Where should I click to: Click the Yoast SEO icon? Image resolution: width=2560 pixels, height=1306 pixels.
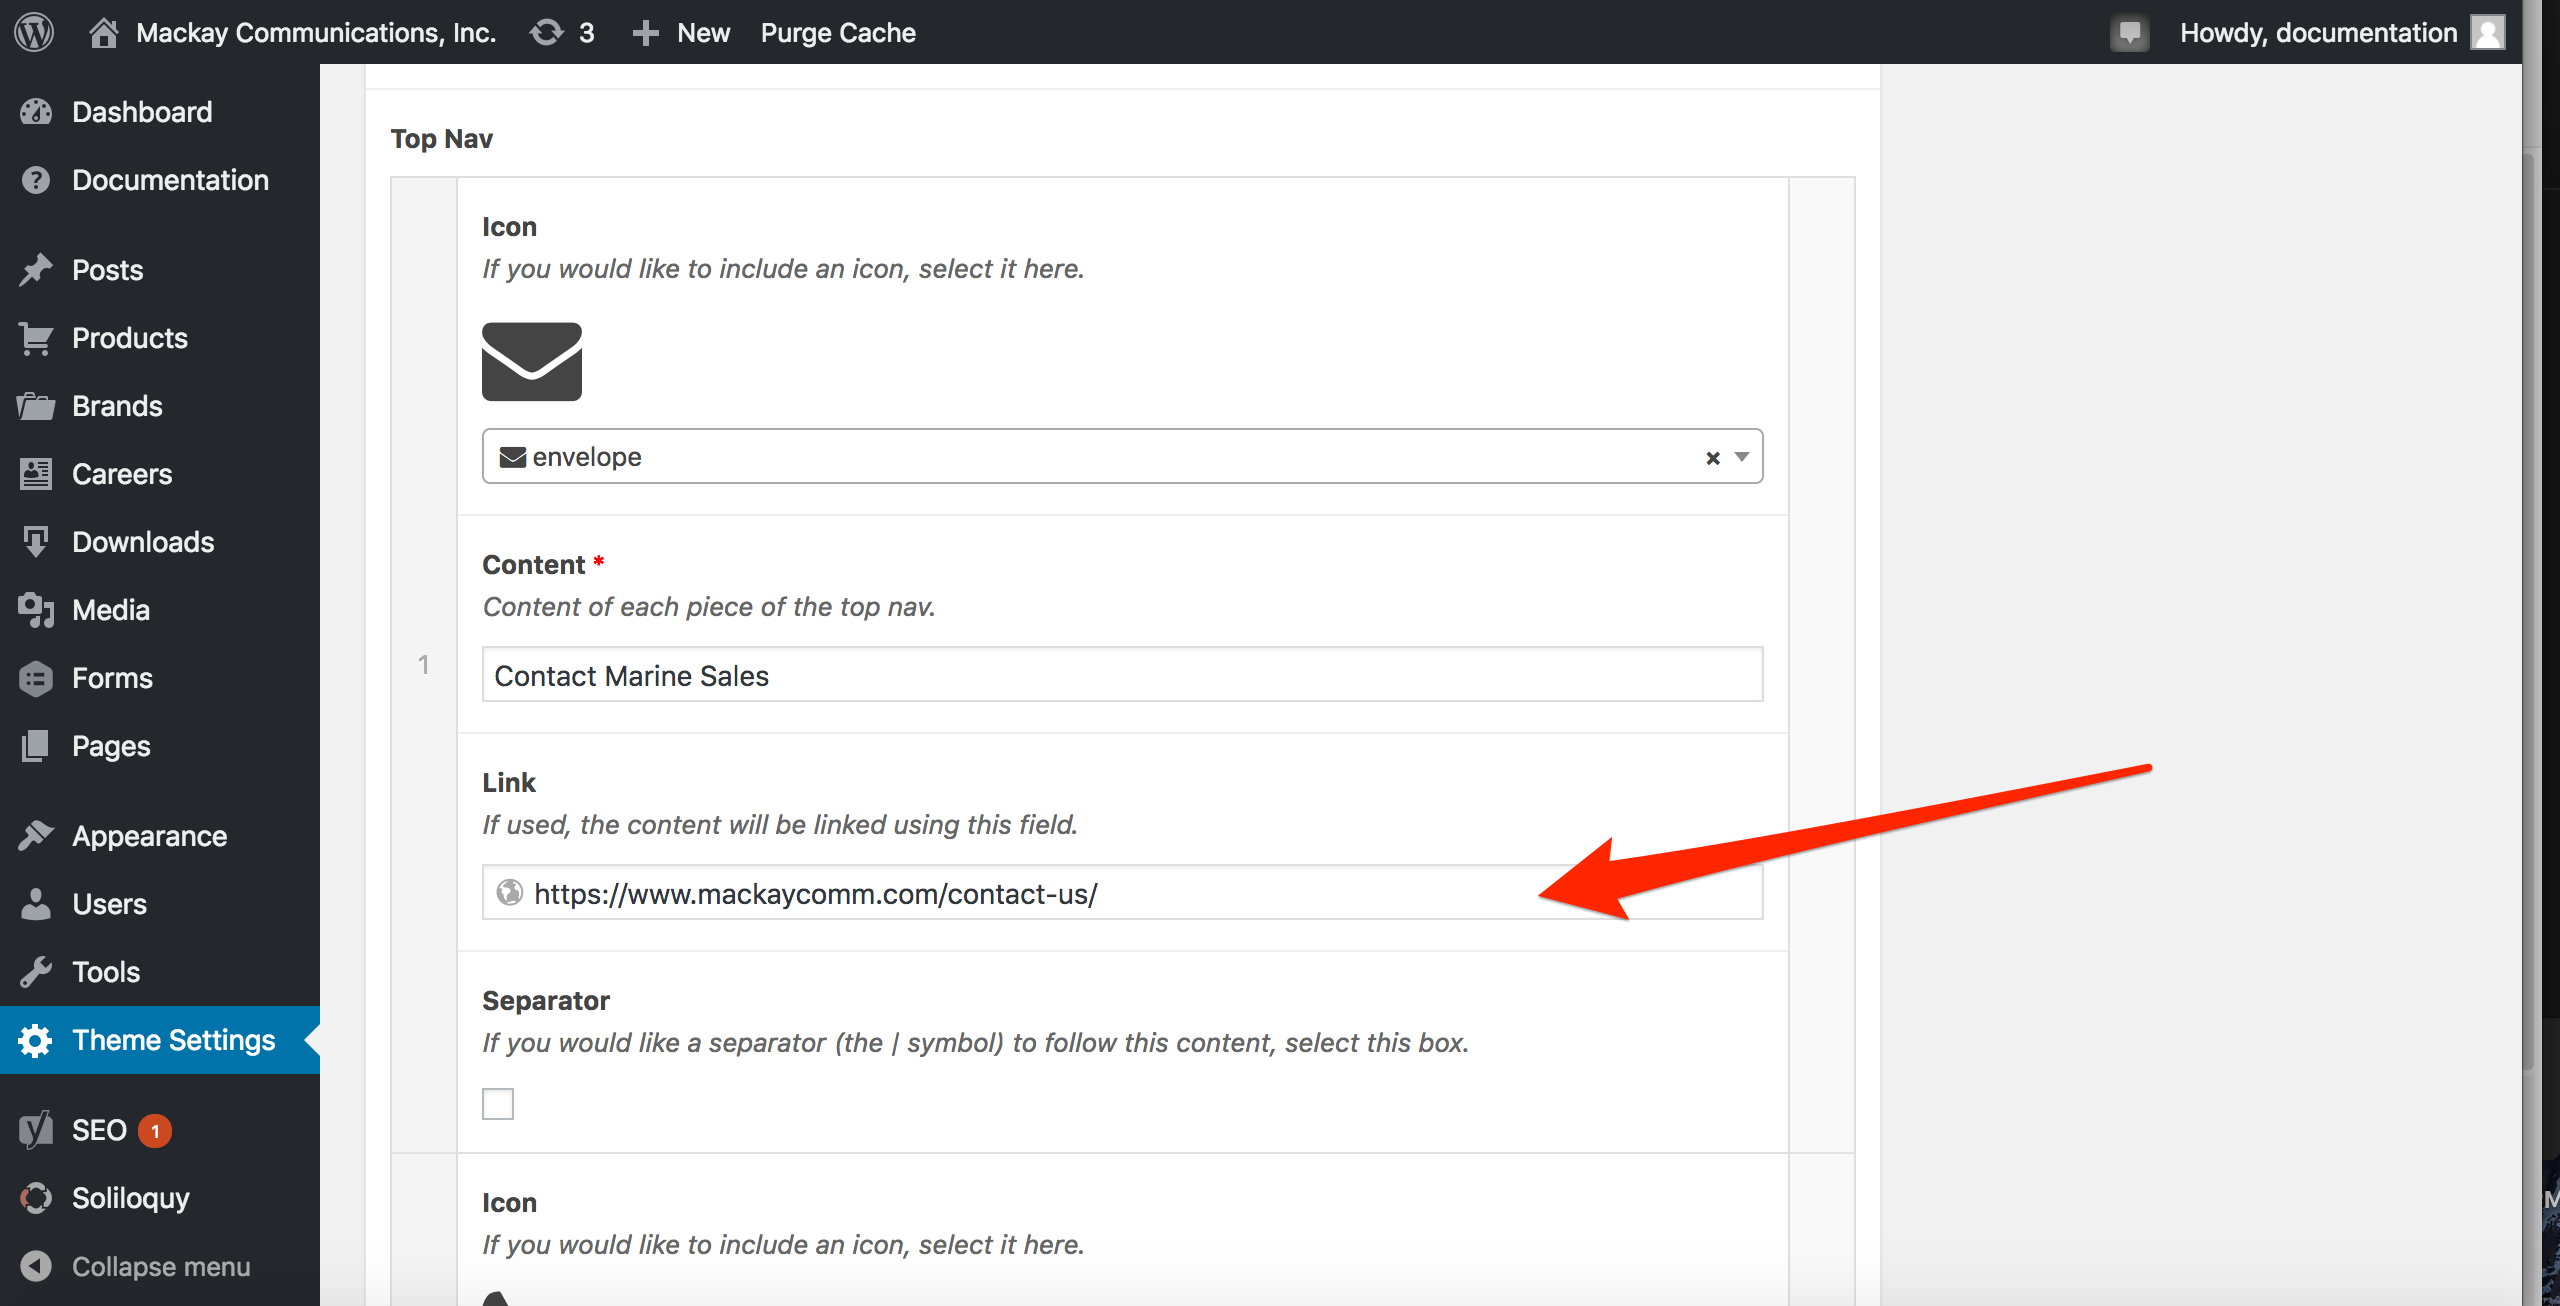(x=36, y=1130)
